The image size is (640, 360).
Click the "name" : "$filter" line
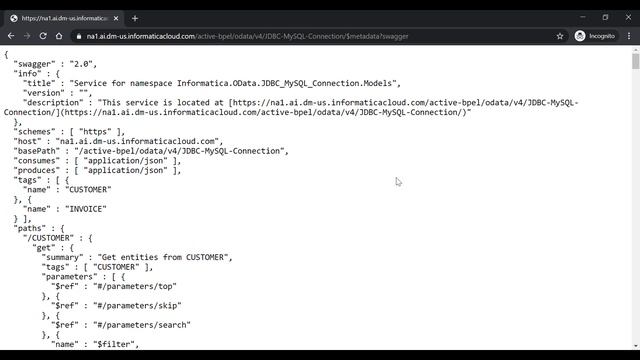95,344
